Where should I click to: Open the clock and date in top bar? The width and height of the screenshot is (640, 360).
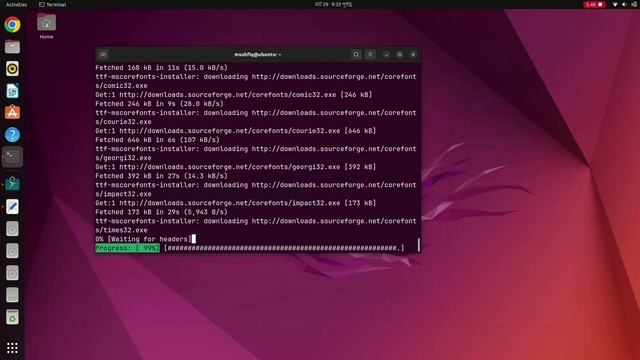point(333,4)
